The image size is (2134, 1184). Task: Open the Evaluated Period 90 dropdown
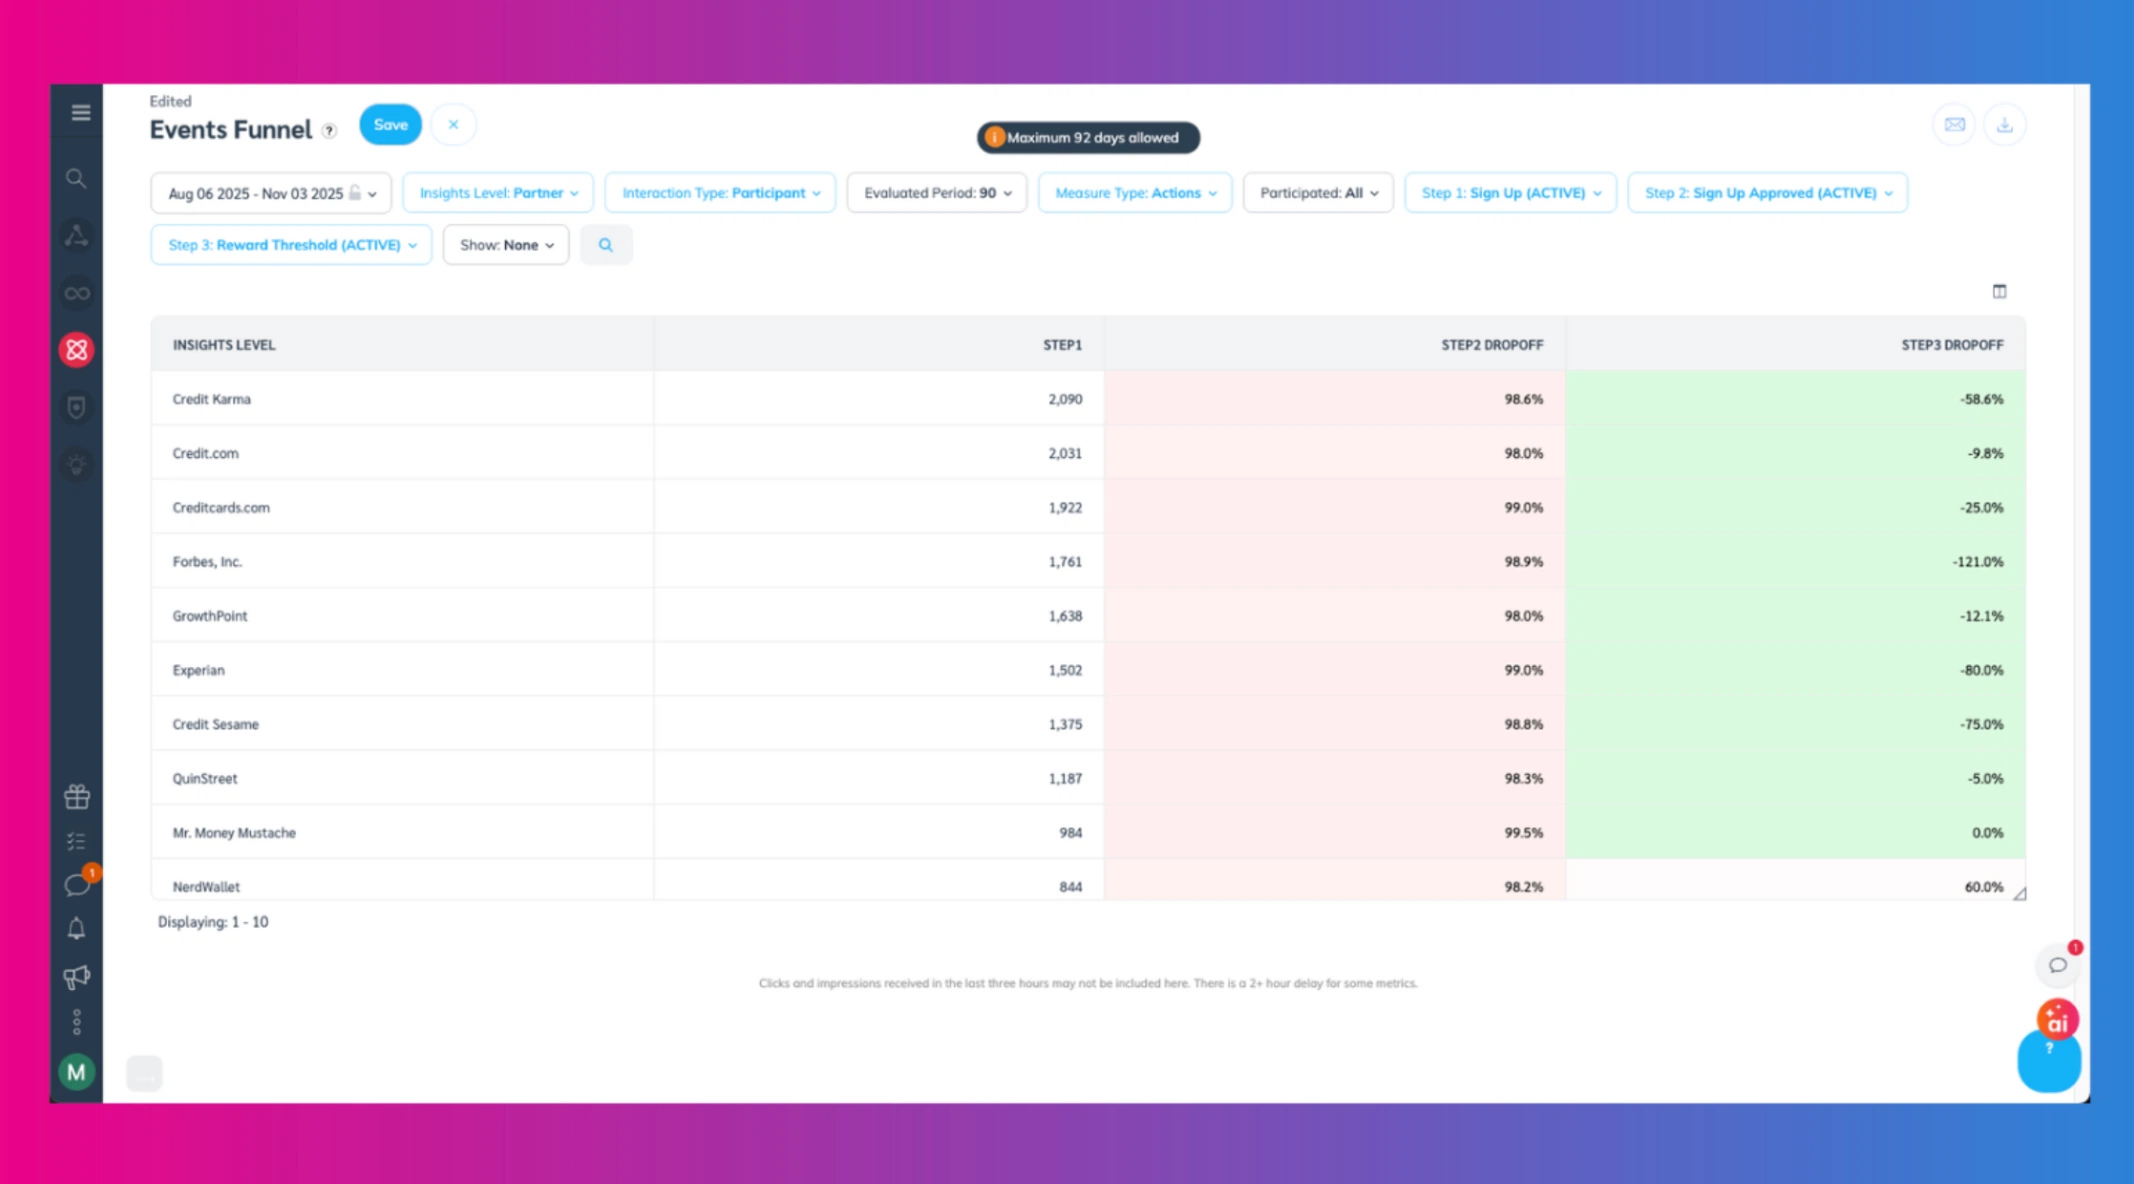(x=936, y=192)
